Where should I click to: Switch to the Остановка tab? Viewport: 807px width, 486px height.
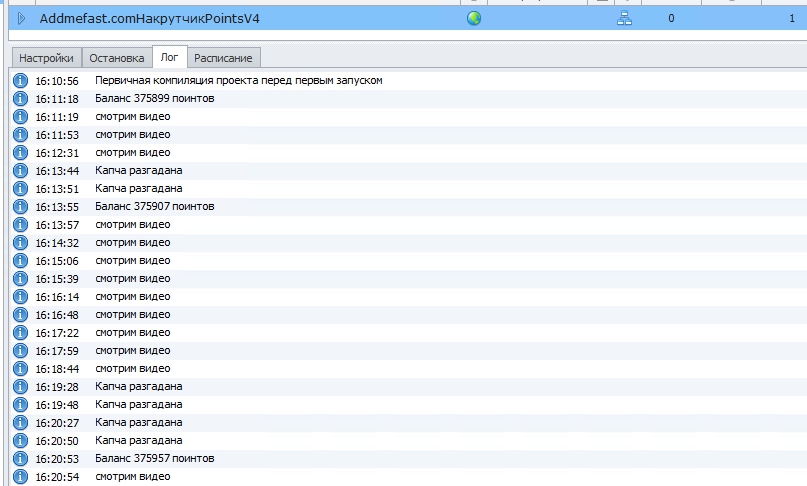click(x=117, y=58)
